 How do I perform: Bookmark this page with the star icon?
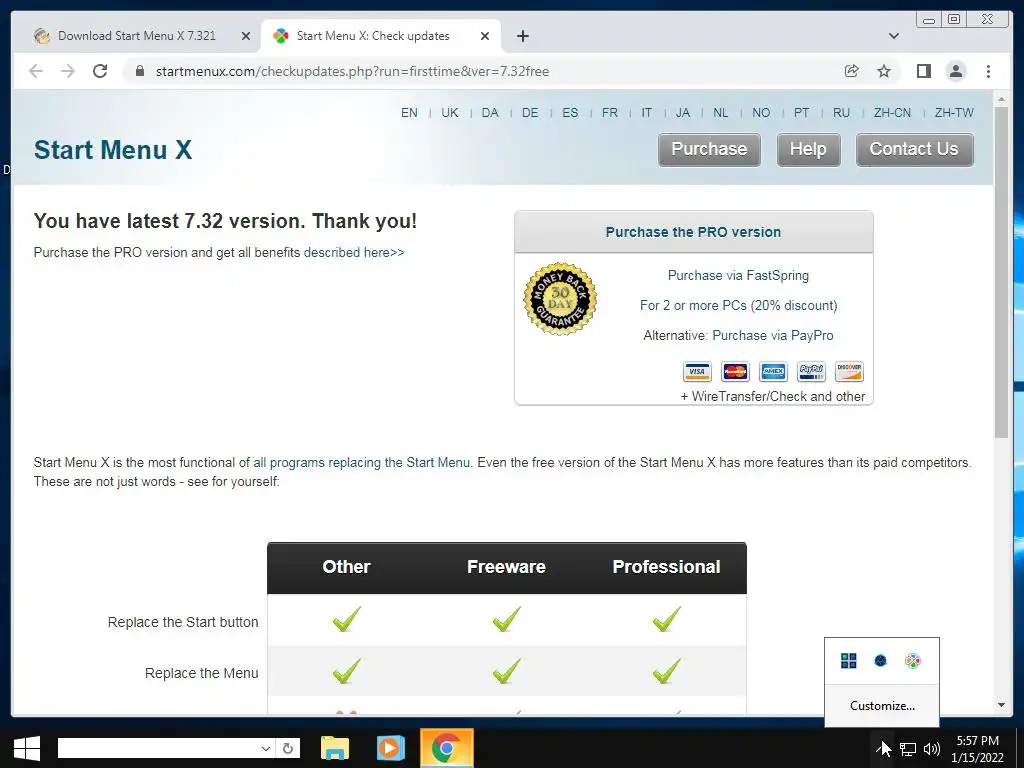[884, 71]
